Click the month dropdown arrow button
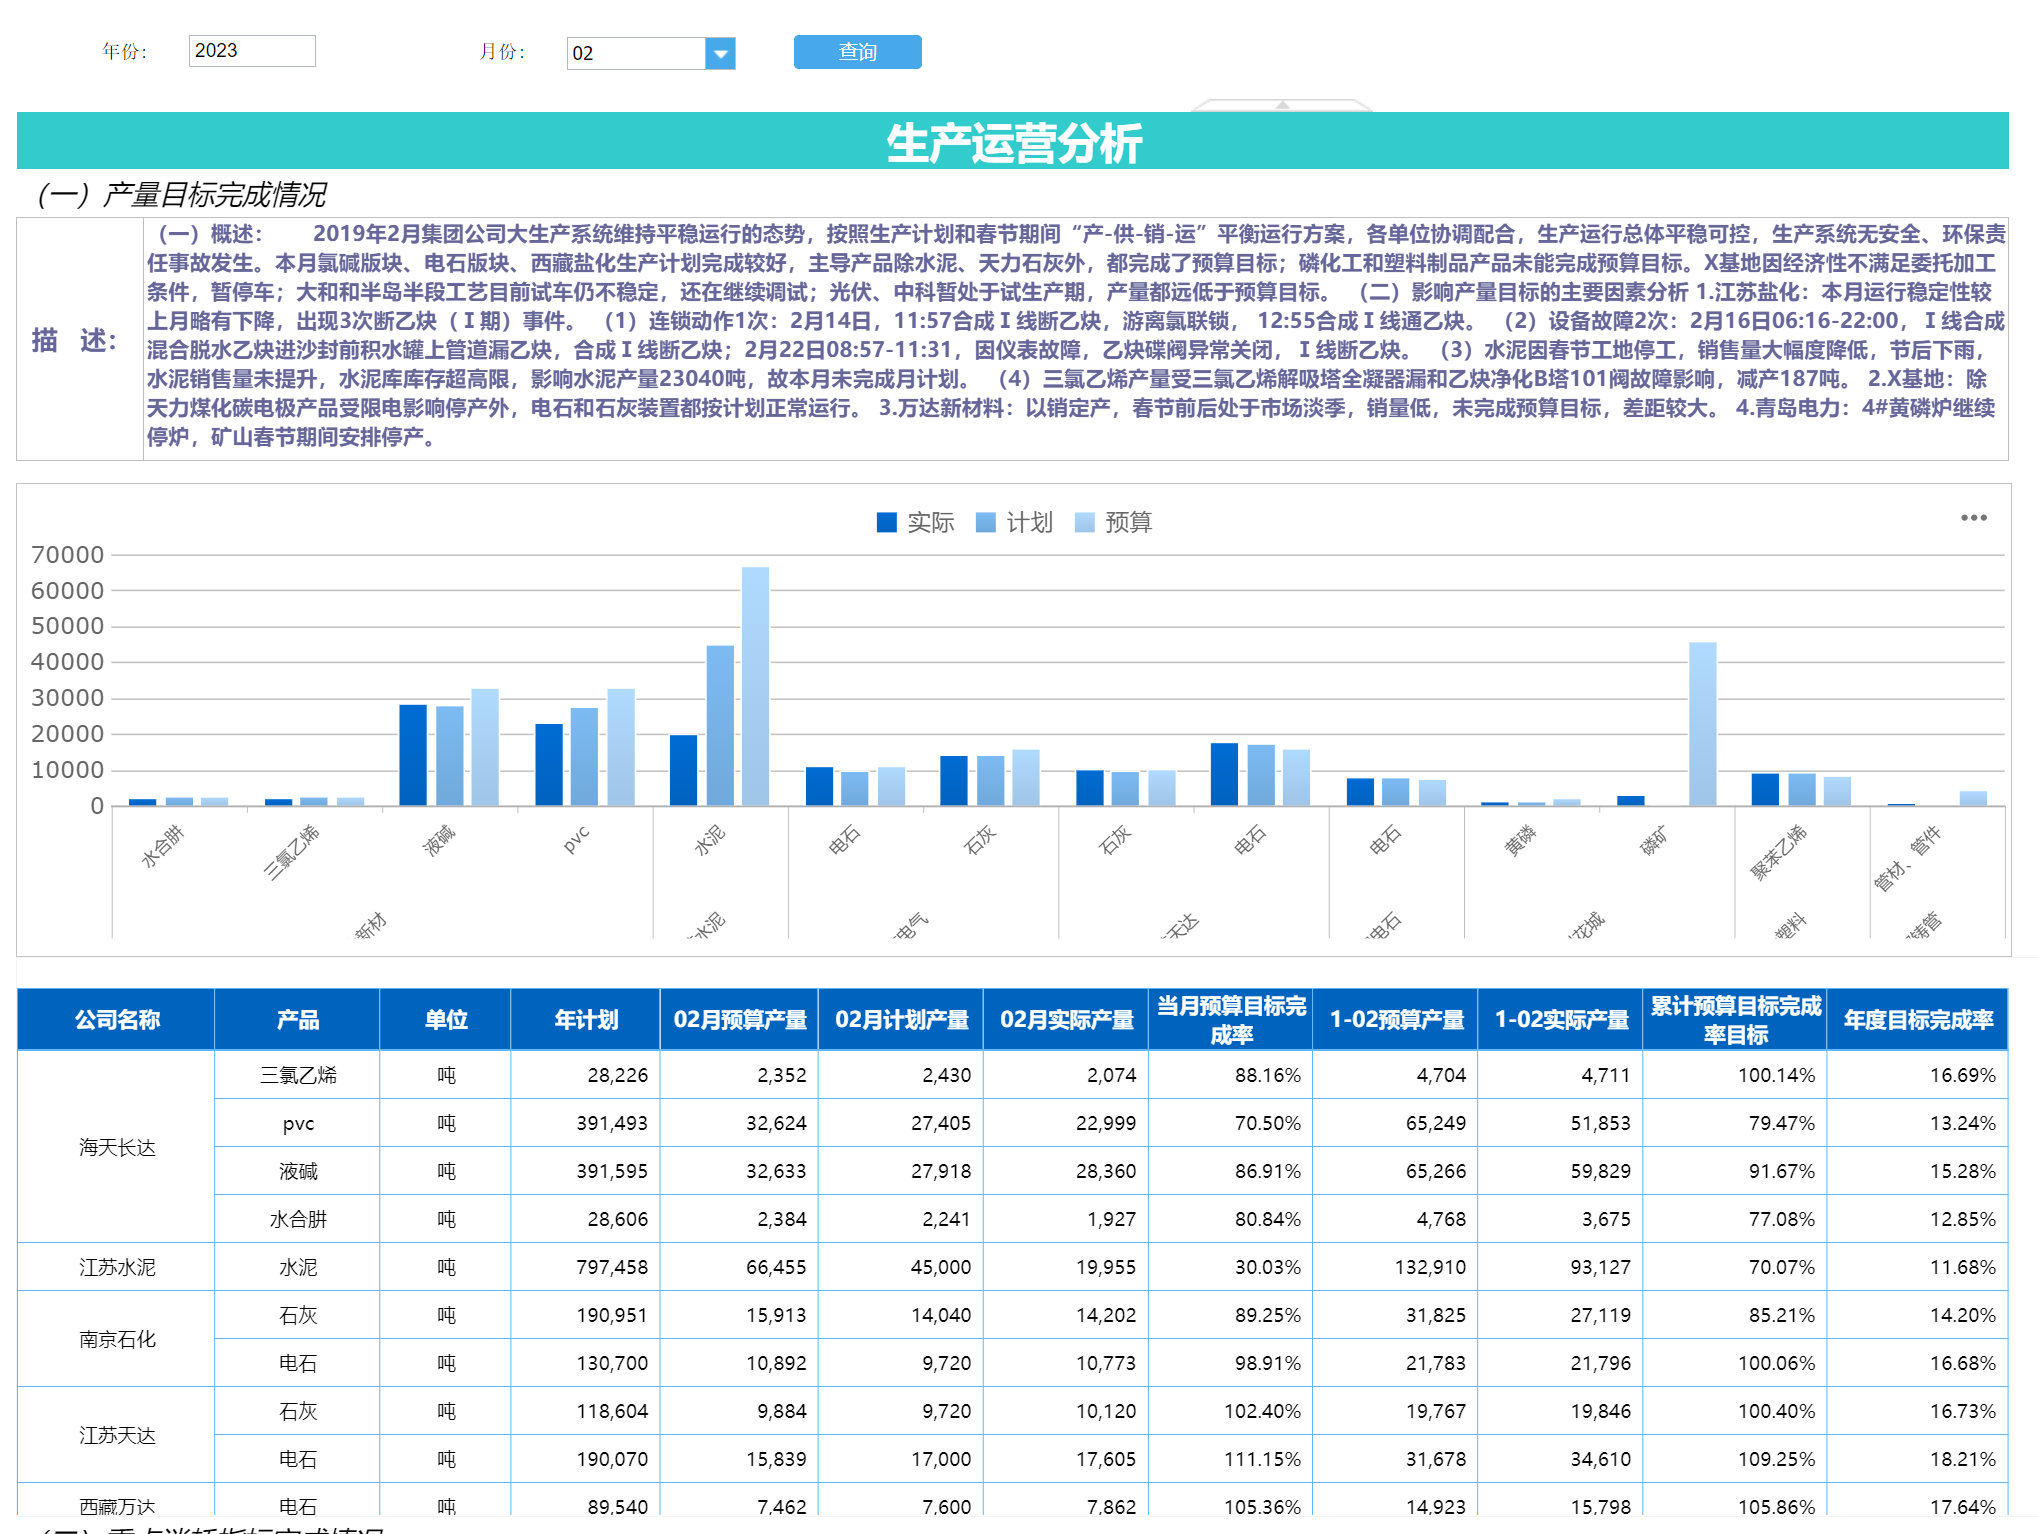Viewport: 2037px width, 1534px height. 720,53
